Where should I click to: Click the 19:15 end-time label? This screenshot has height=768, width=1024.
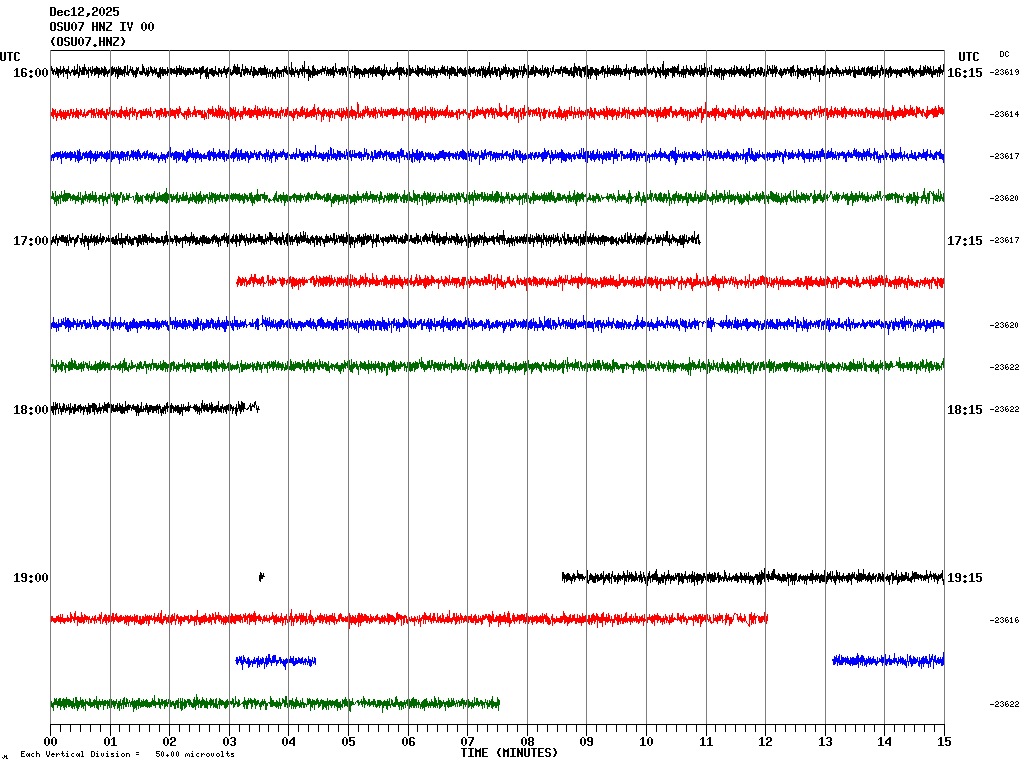click(x=964, y=578)
